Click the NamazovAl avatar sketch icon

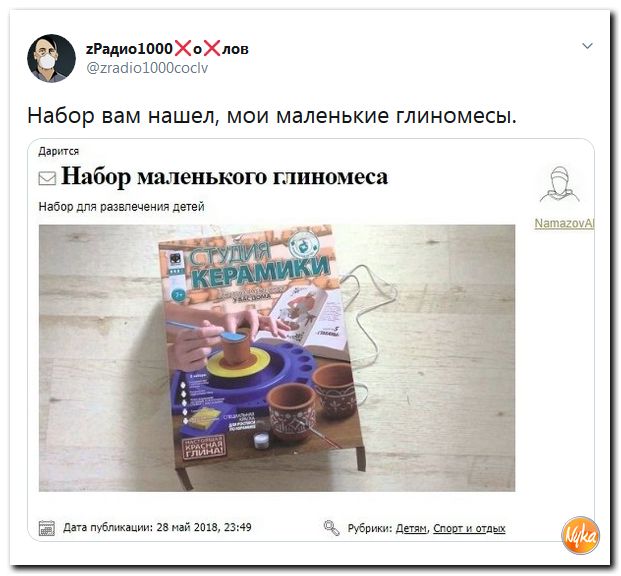[560, 185]
